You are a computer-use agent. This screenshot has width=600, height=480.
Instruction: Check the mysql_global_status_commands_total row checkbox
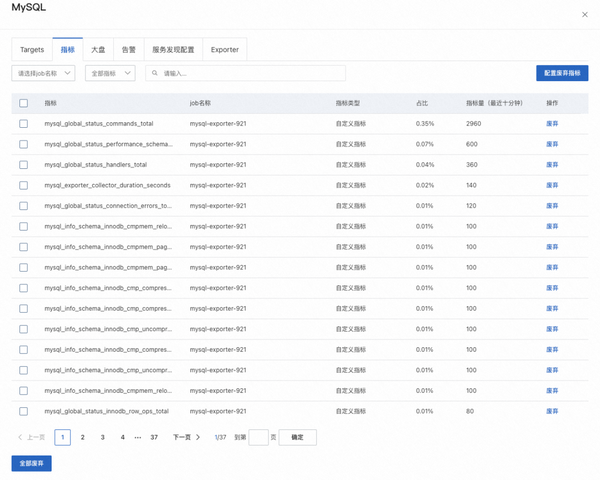click(23, 124)
